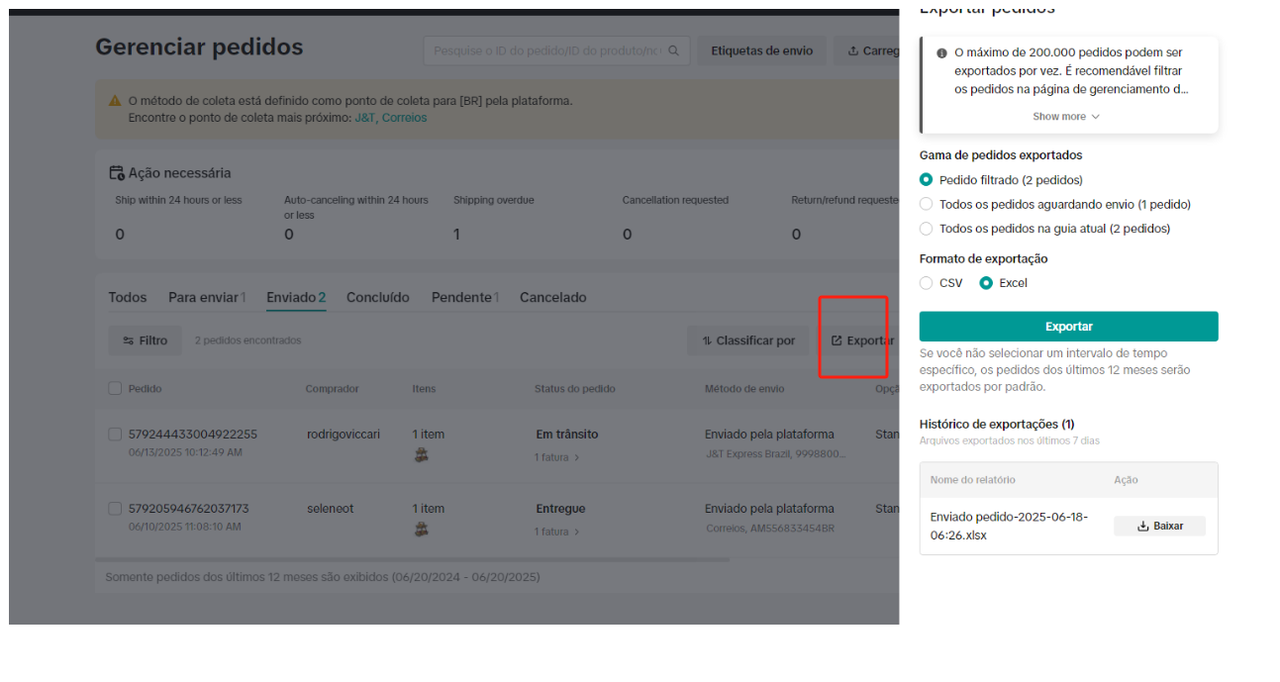Image resolution: width=1280 pixels, height=682 pixels.
Task: Expand 1 fatura for Entregue order
Action: click(557, 531)
